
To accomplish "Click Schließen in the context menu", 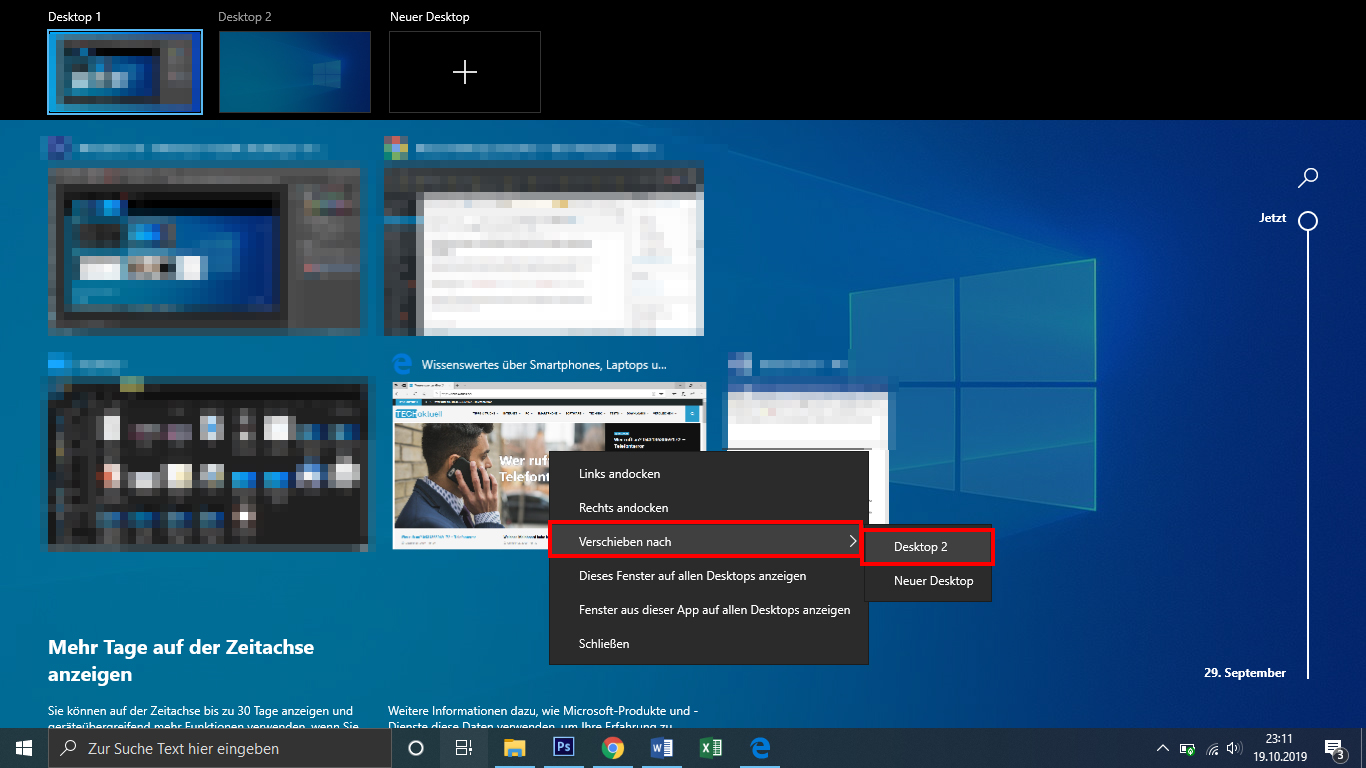I will pos(604,644).
